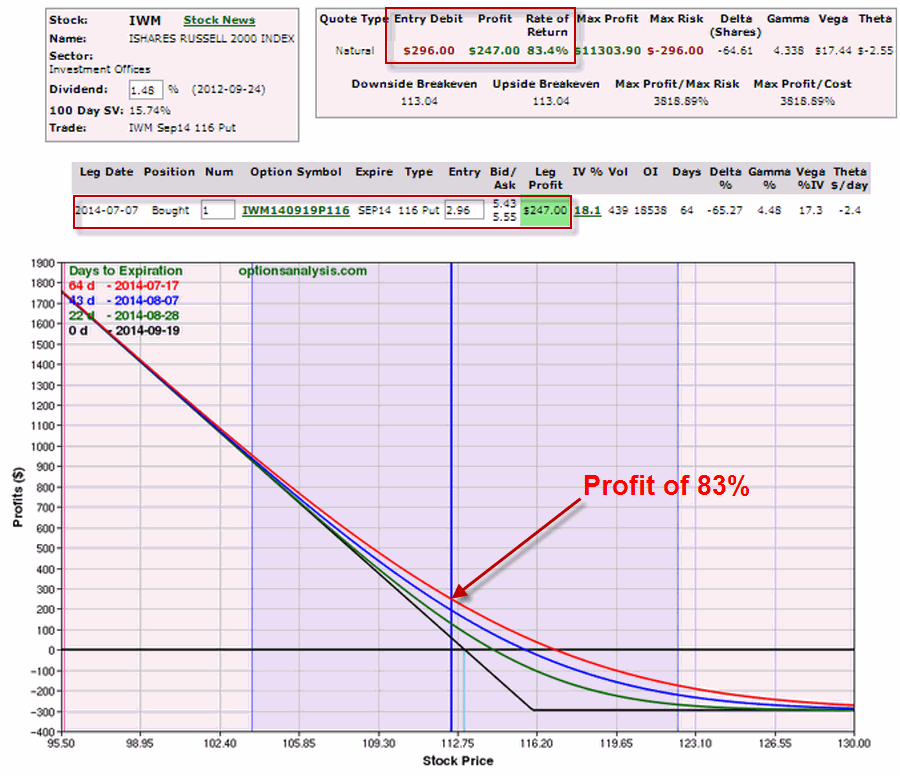Select the 0 d 2014-09-19 legend entry

click(123, 331)
